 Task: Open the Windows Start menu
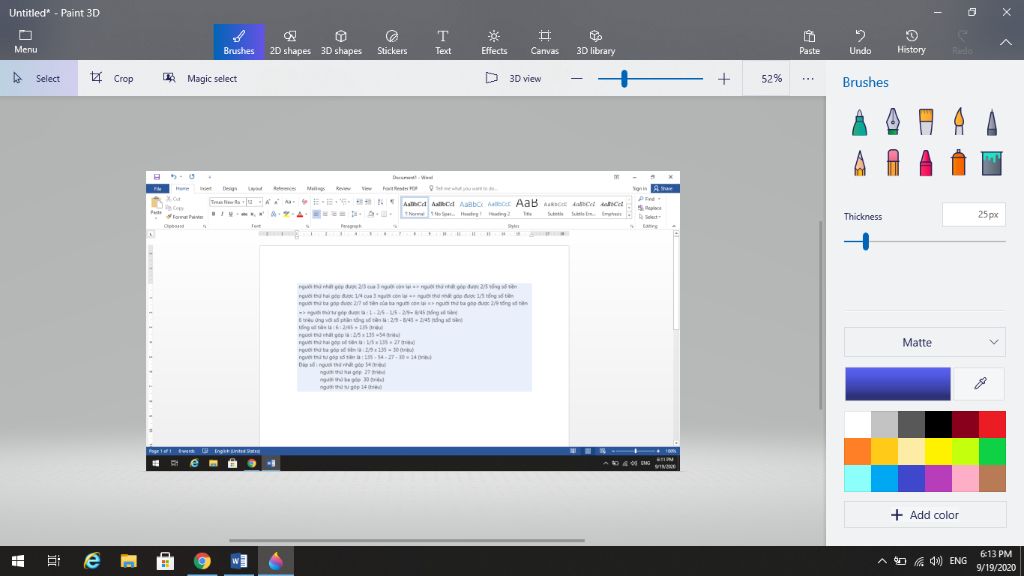[18, 561]
